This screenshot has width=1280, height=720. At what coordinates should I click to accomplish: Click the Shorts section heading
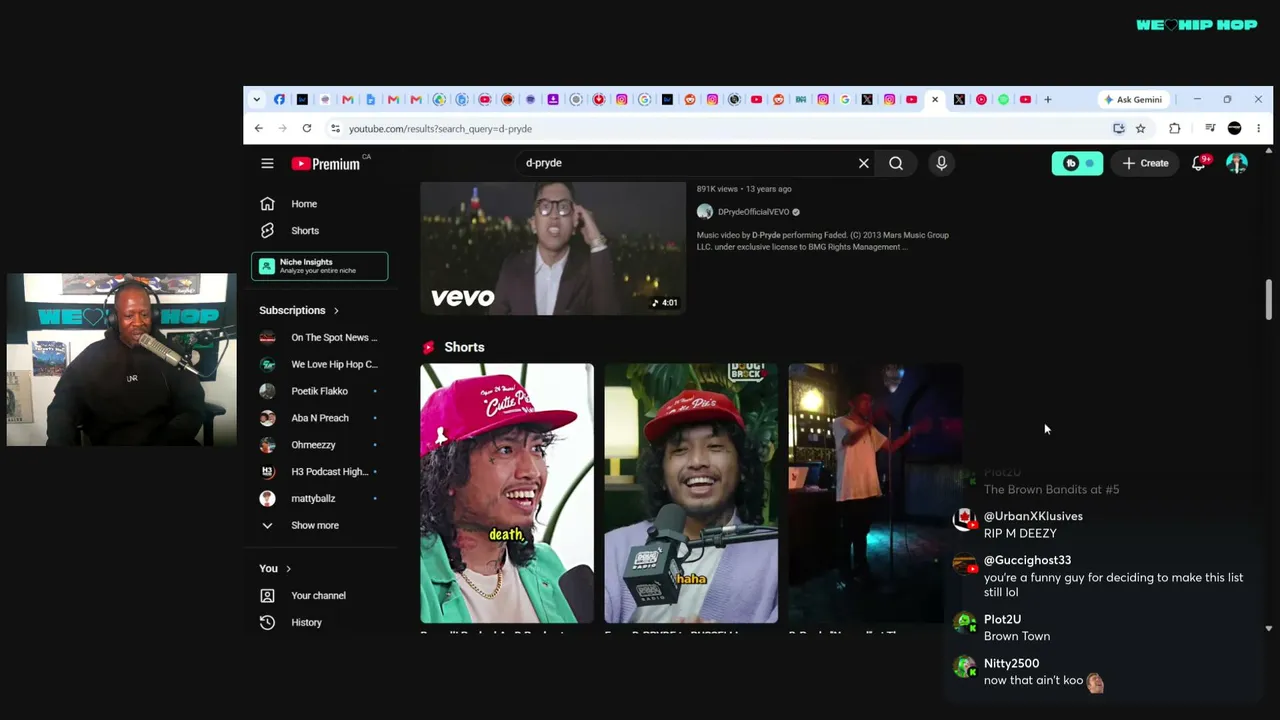point(464,347)
